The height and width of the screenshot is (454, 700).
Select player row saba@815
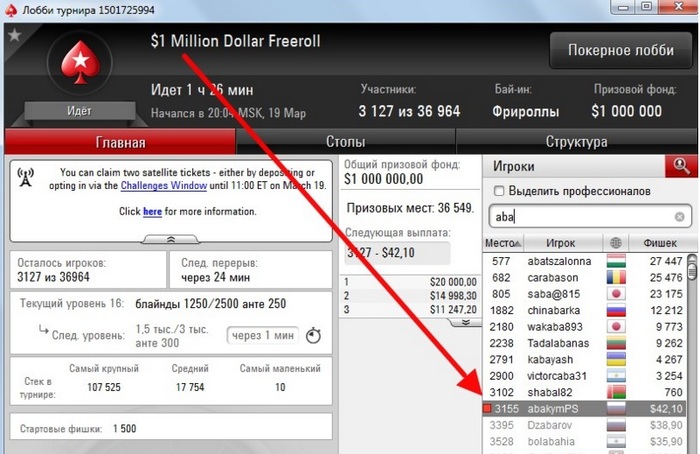tap(585, 294)
